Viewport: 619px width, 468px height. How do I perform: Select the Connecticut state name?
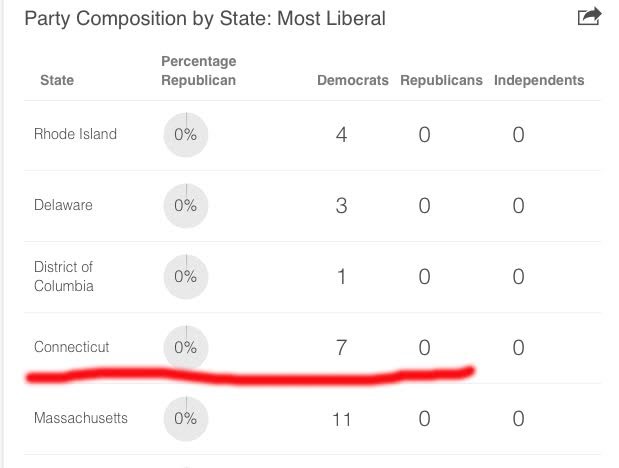click(72, 347)
